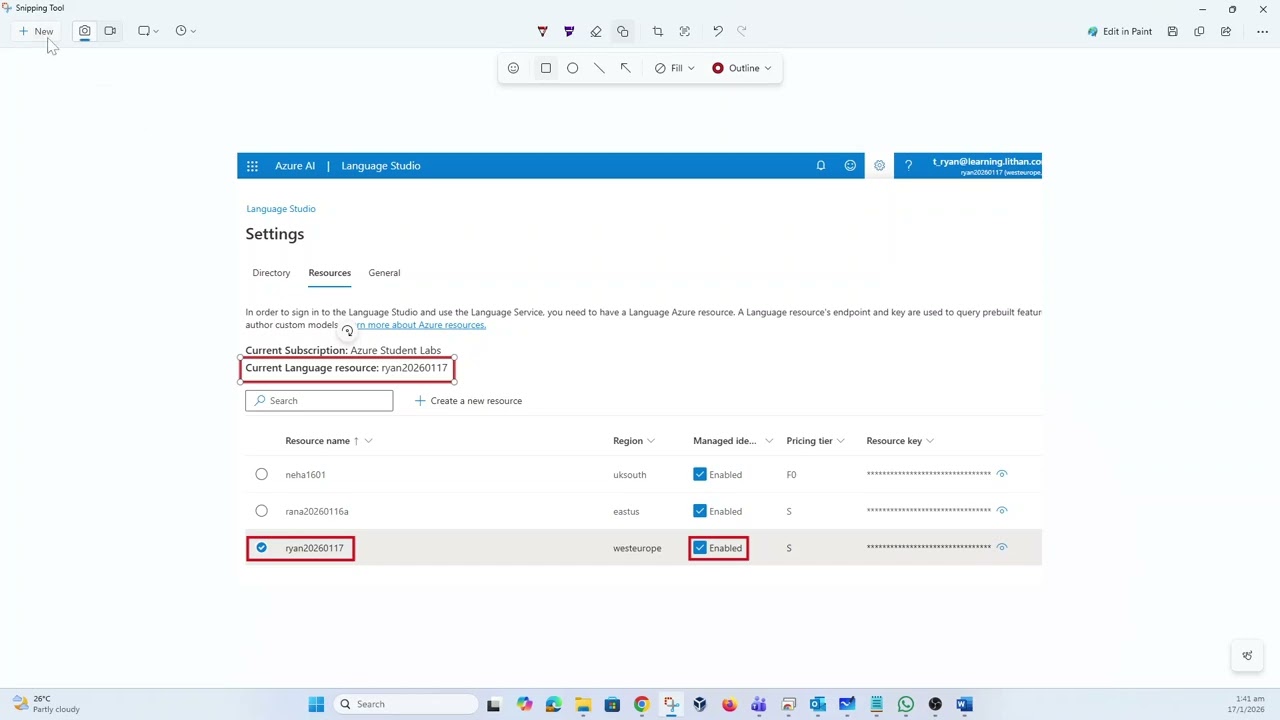This screenshot has height=720, width=1280.
Task: Open the See more options menu
Action: (1262, 31)
